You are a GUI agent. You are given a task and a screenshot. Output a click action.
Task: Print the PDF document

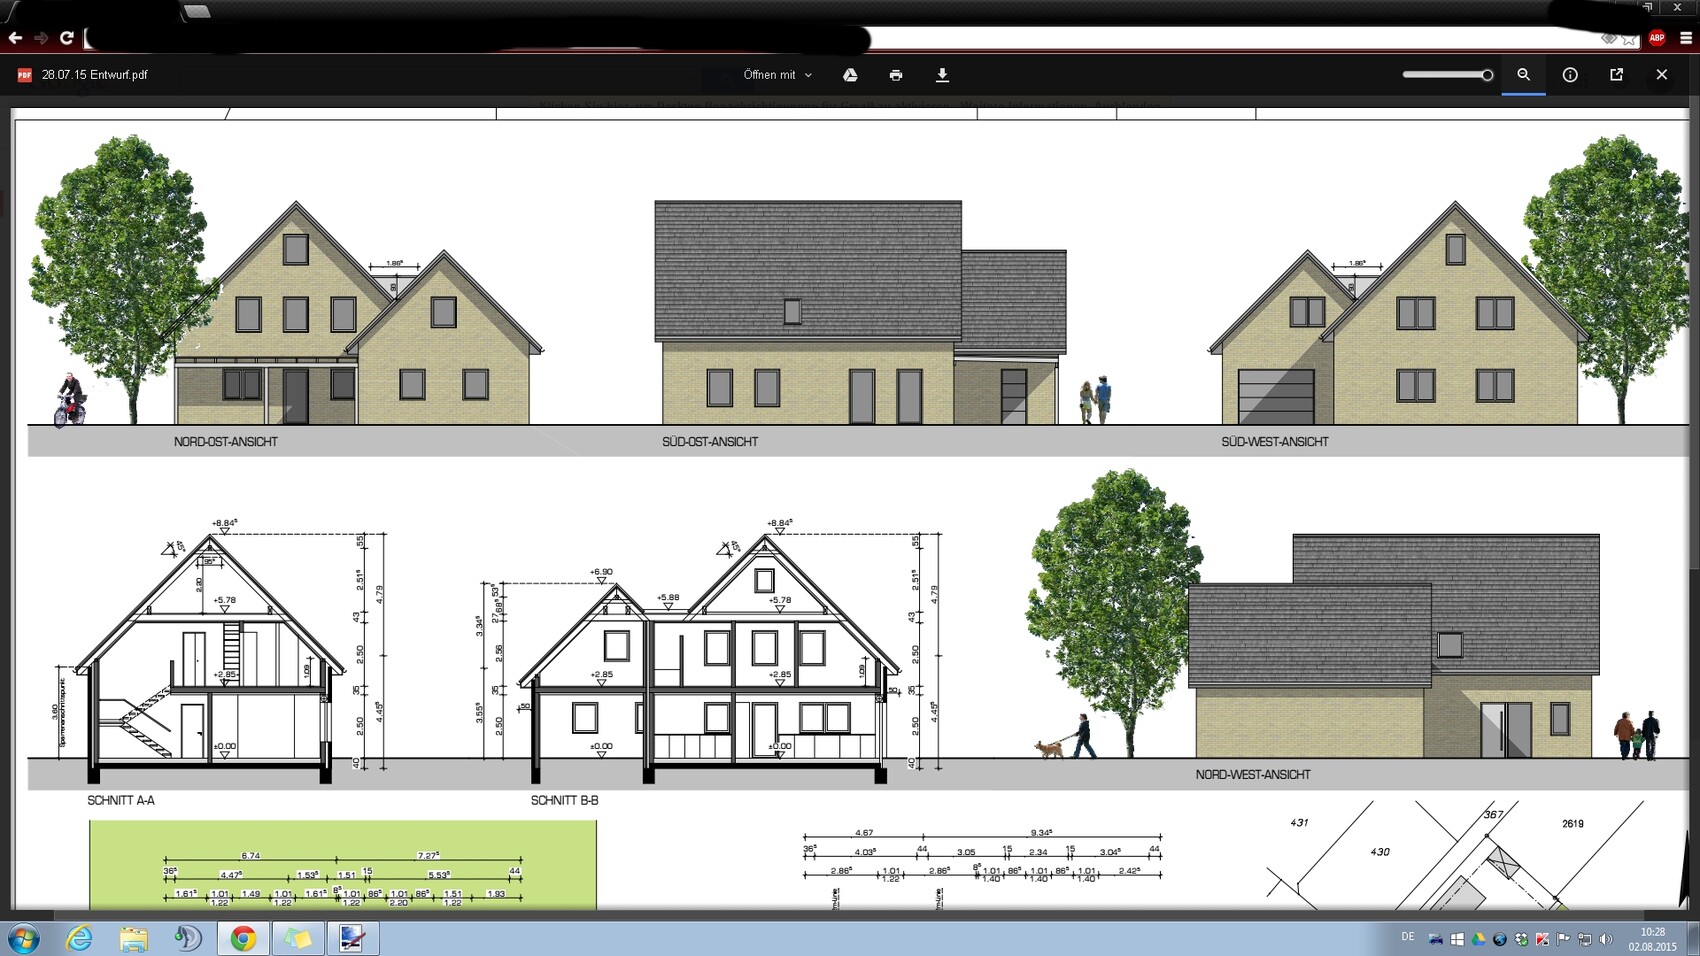tap(896, 75)
